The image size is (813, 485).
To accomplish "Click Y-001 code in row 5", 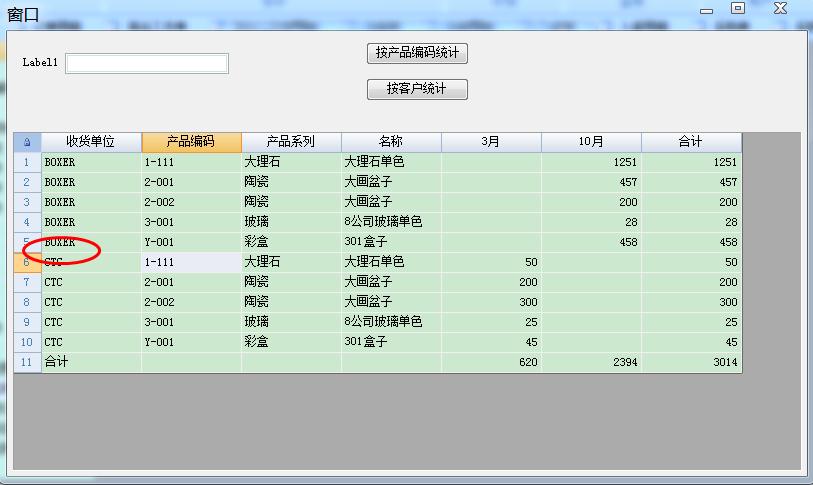I will tap(191, 242).
